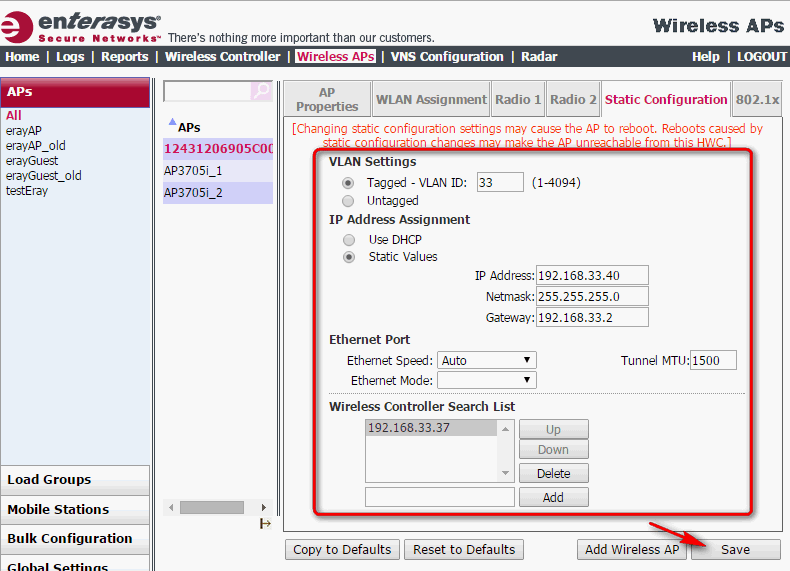The width and height of the screenshot is (790, 571).
Task: Select the Static Values radio button
Action: click(349, 257)
